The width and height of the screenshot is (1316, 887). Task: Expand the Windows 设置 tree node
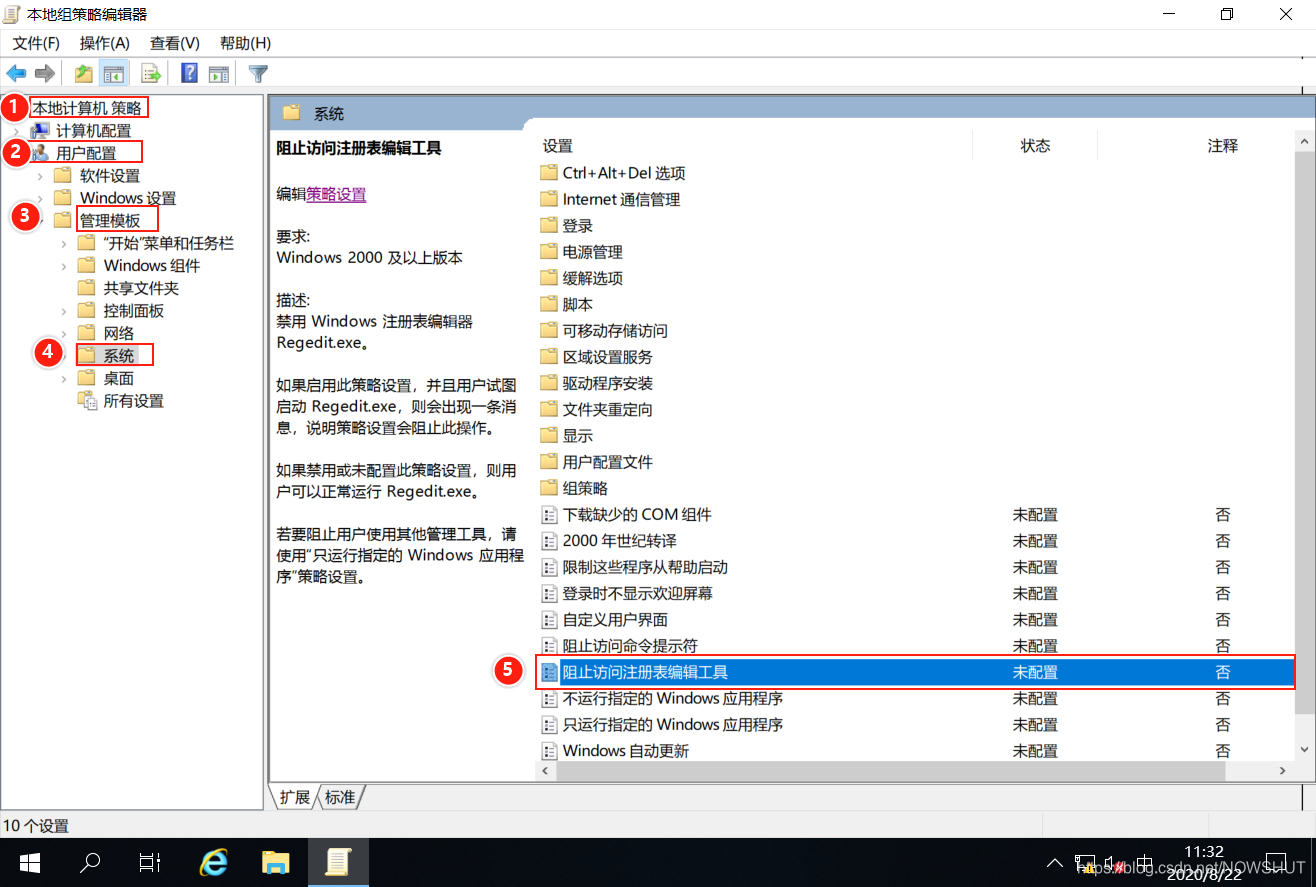pyautogui.click(x=40, y=198)
